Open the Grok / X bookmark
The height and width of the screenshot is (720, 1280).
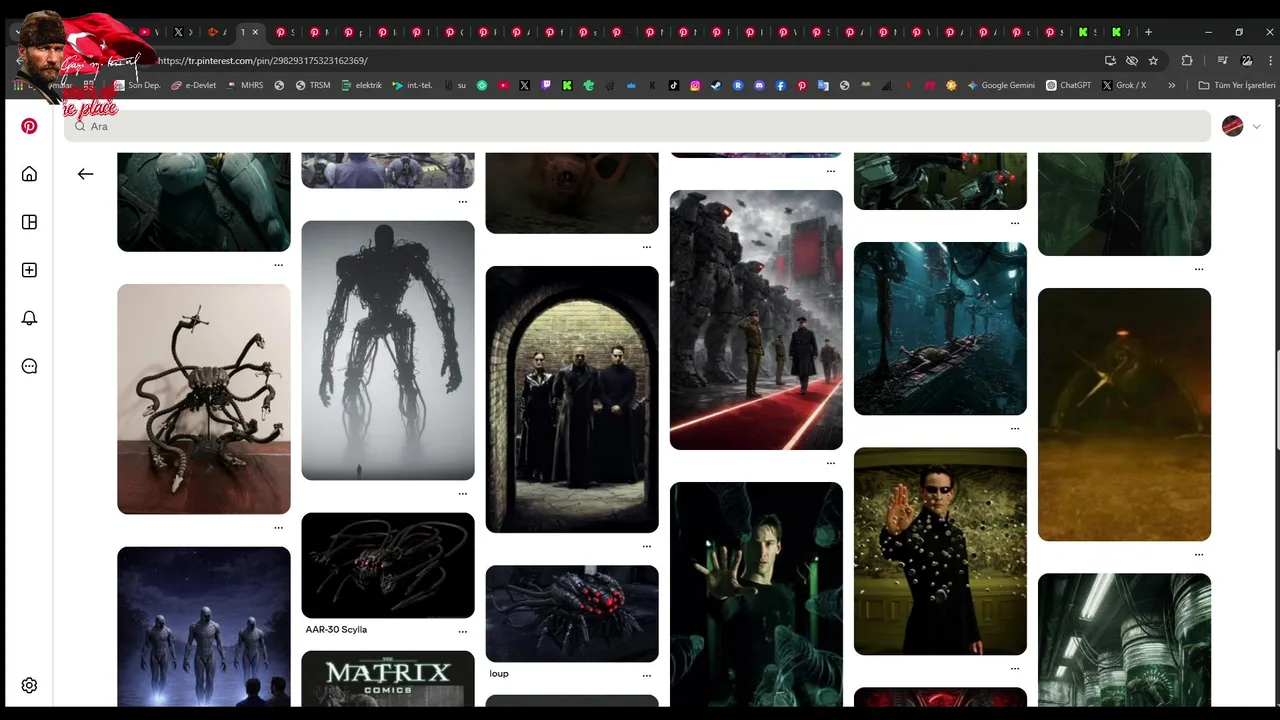click(1125, 86)
